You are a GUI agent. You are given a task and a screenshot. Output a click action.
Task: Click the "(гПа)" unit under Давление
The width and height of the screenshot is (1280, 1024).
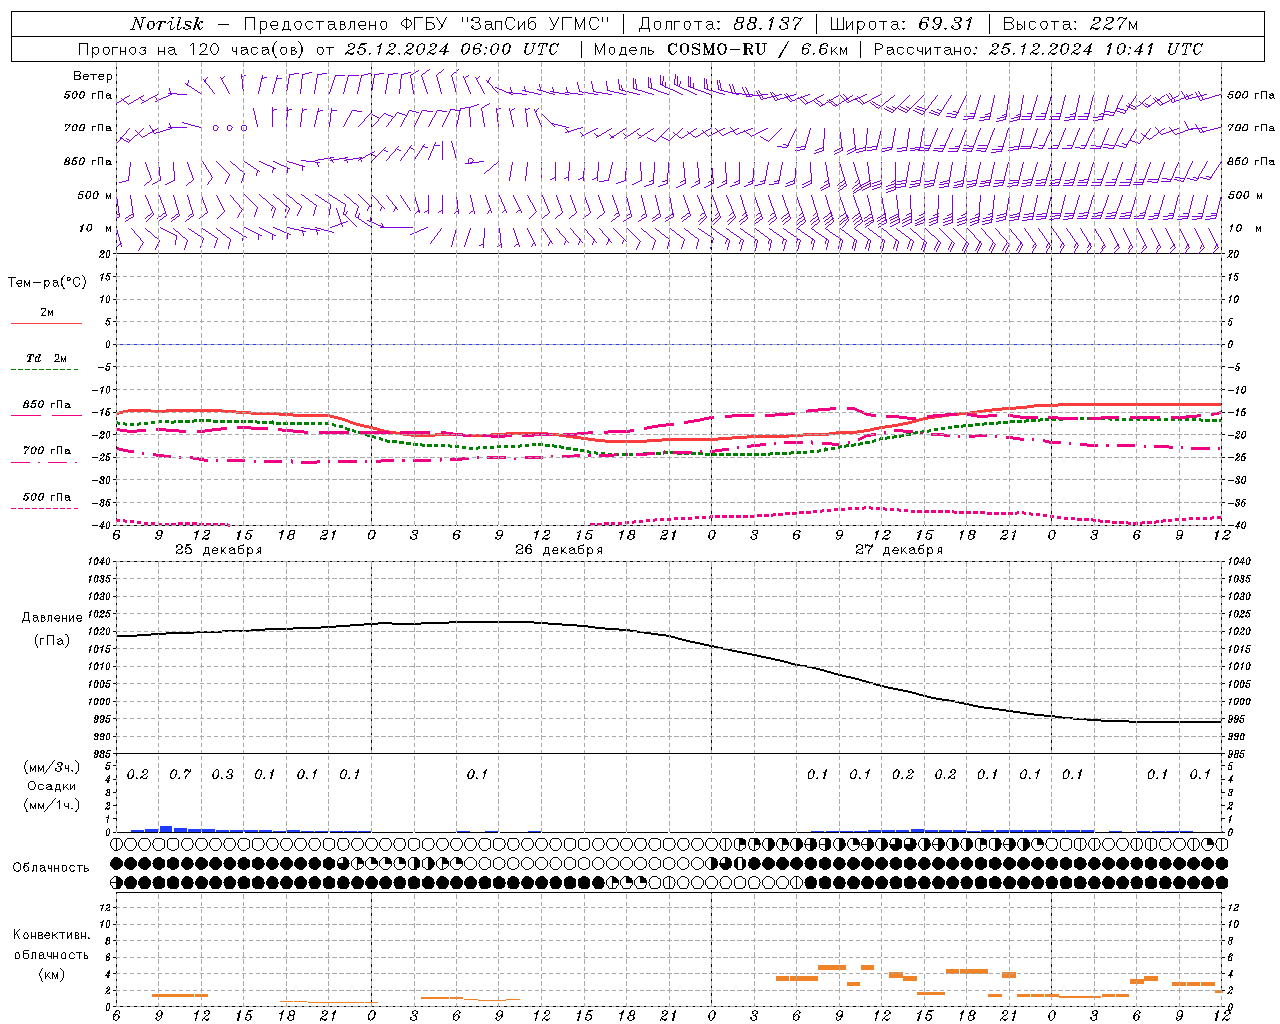pos(52,640)
